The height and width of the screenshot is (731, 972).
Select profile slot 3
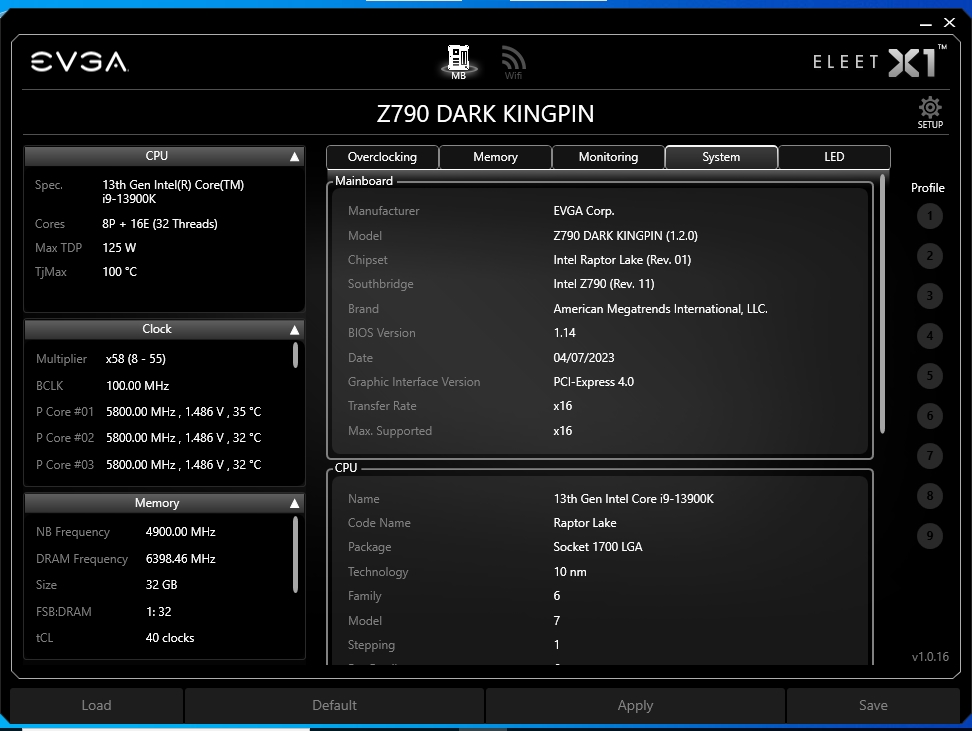(x=929, y=296)
